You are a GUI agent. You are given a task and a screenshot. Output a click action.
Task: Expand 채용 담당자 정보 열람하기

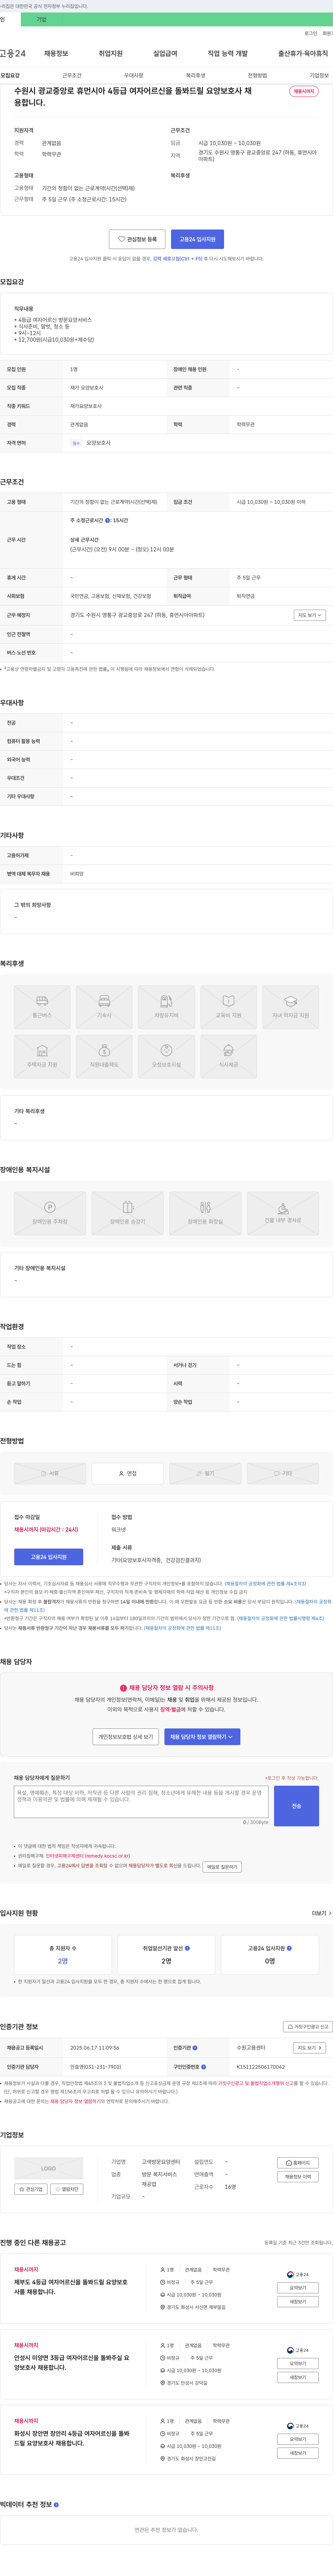pos(202,1737)
